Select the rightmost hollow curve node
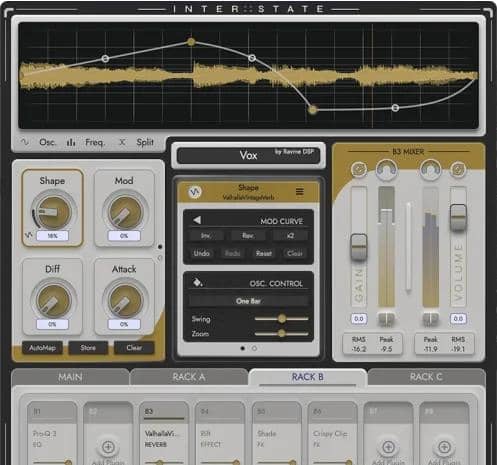Screen dimensions: 497x465 pyautogui.click(x=395, y=108)
